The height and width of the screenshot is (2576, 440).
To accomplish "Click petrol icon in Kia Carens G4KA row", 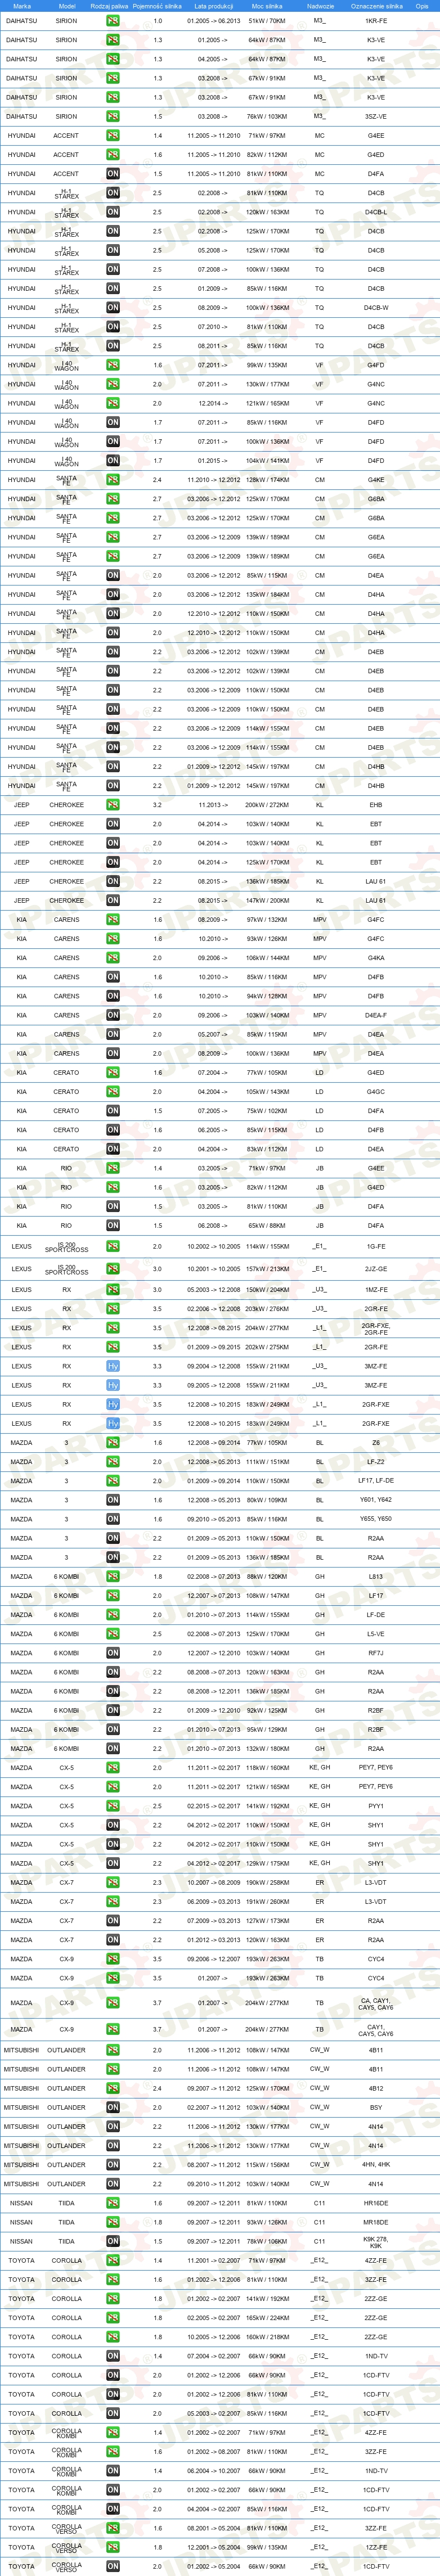I will [x=113, y=958].
